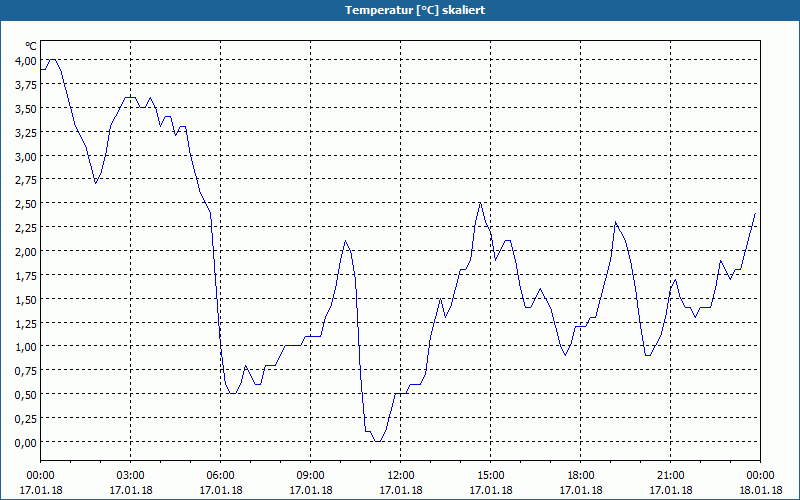Click the 18.01.18 date label

point(760,490)
